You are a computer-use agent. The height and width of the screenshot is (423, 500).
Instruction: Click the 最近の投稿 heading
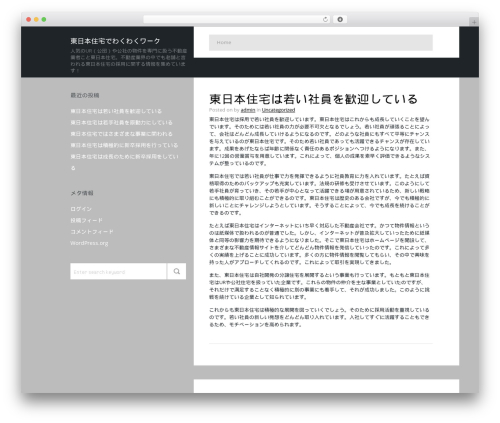click(85, 95)
